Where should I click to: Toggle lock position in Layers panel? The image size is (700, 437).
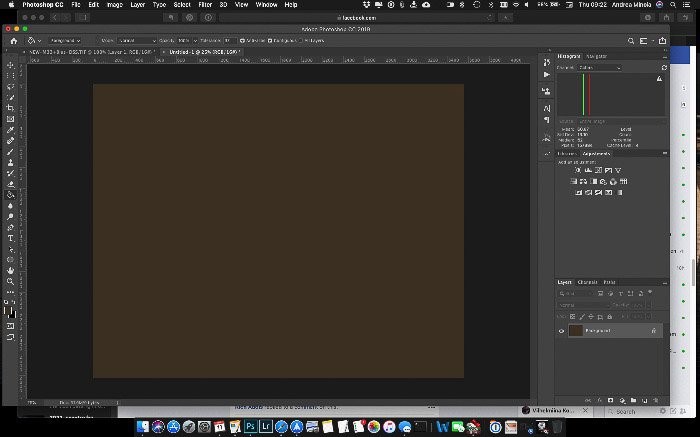591,316
